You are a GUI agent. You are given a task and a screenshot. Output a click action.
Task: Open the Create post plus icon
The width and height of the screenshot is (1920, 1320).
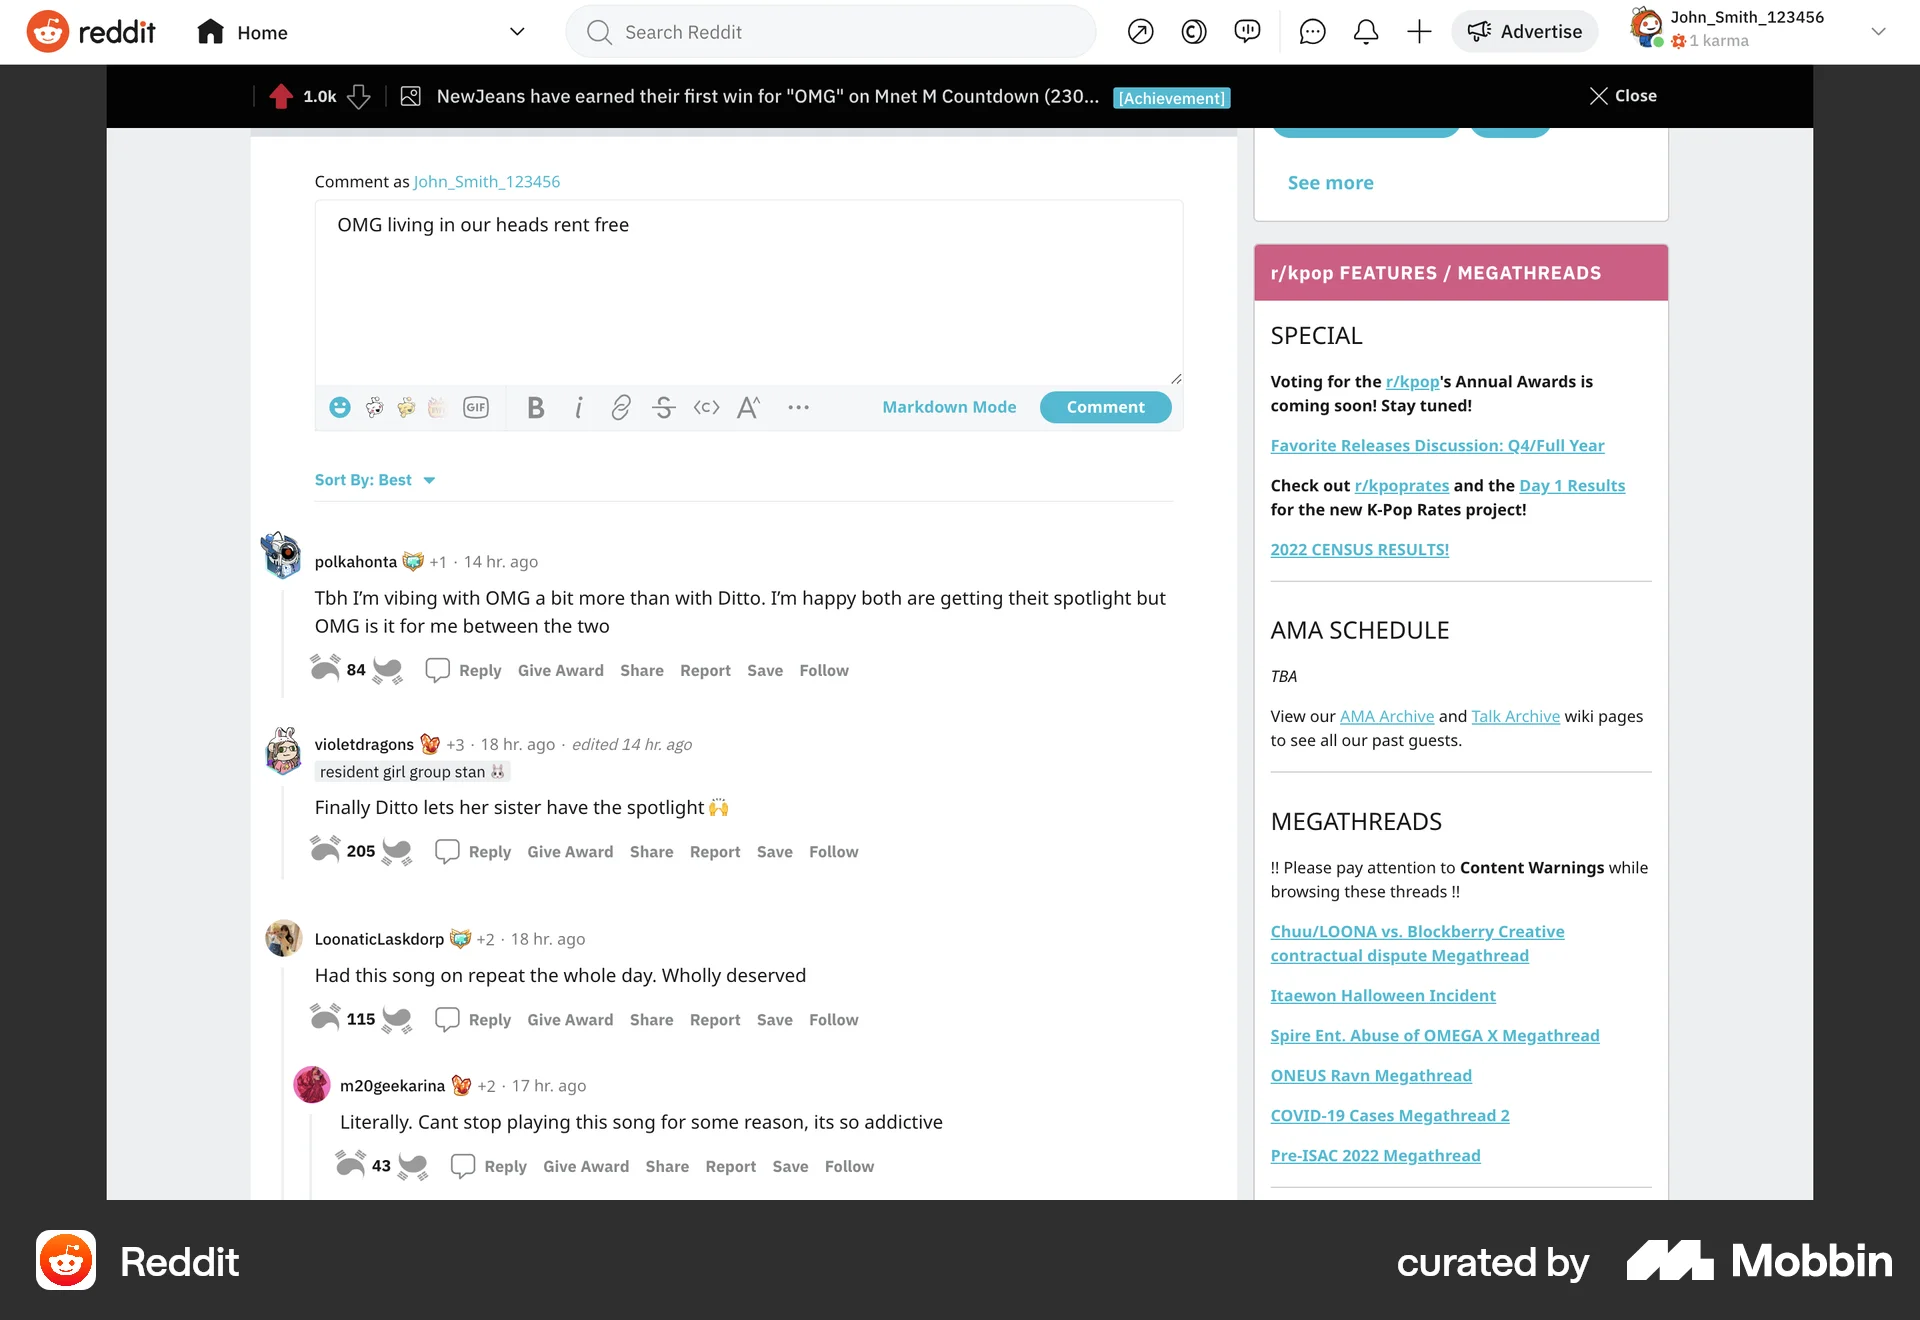[x=1419, y=31]
